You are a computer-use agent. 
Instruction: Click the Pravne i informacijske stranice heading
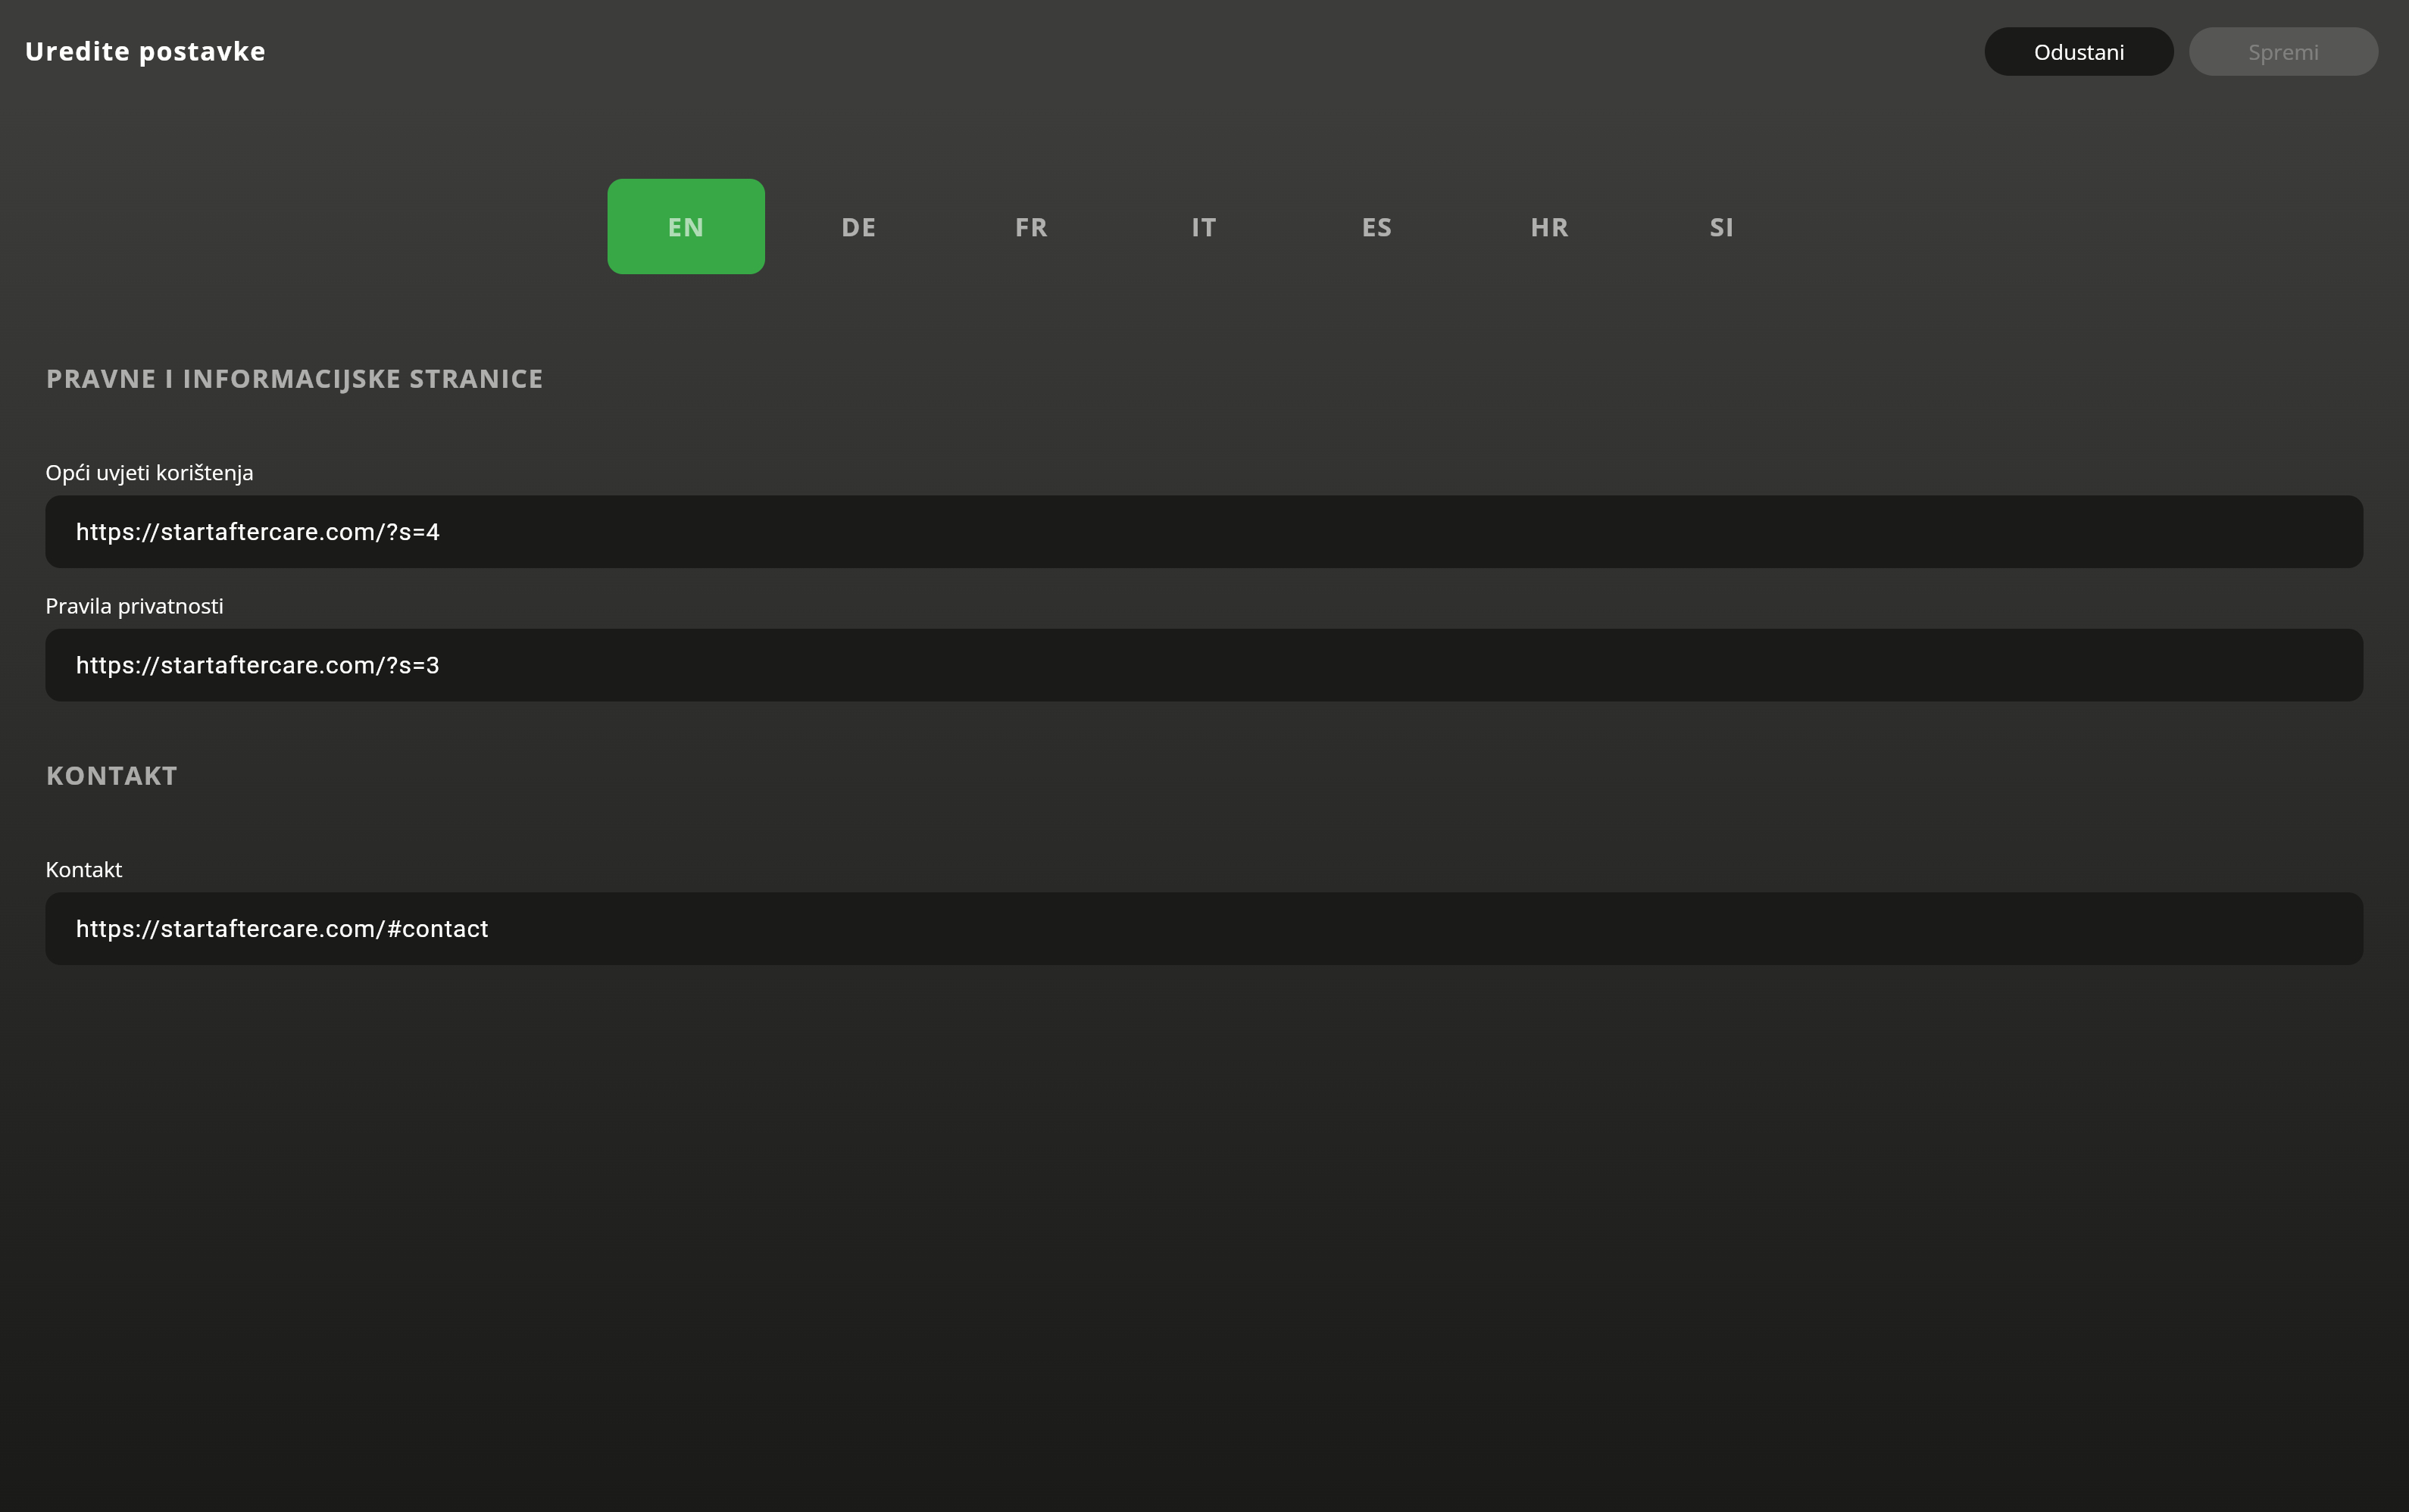pyautogui.click(x=294, y=379)
